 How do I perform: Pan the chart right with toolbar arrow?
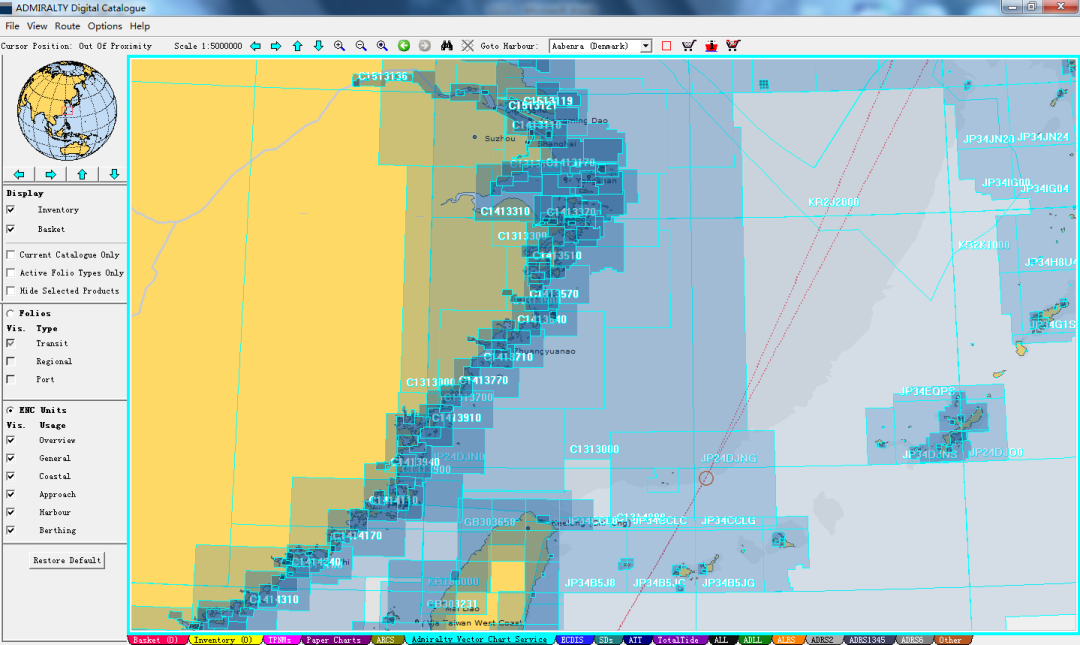[276, 46]
